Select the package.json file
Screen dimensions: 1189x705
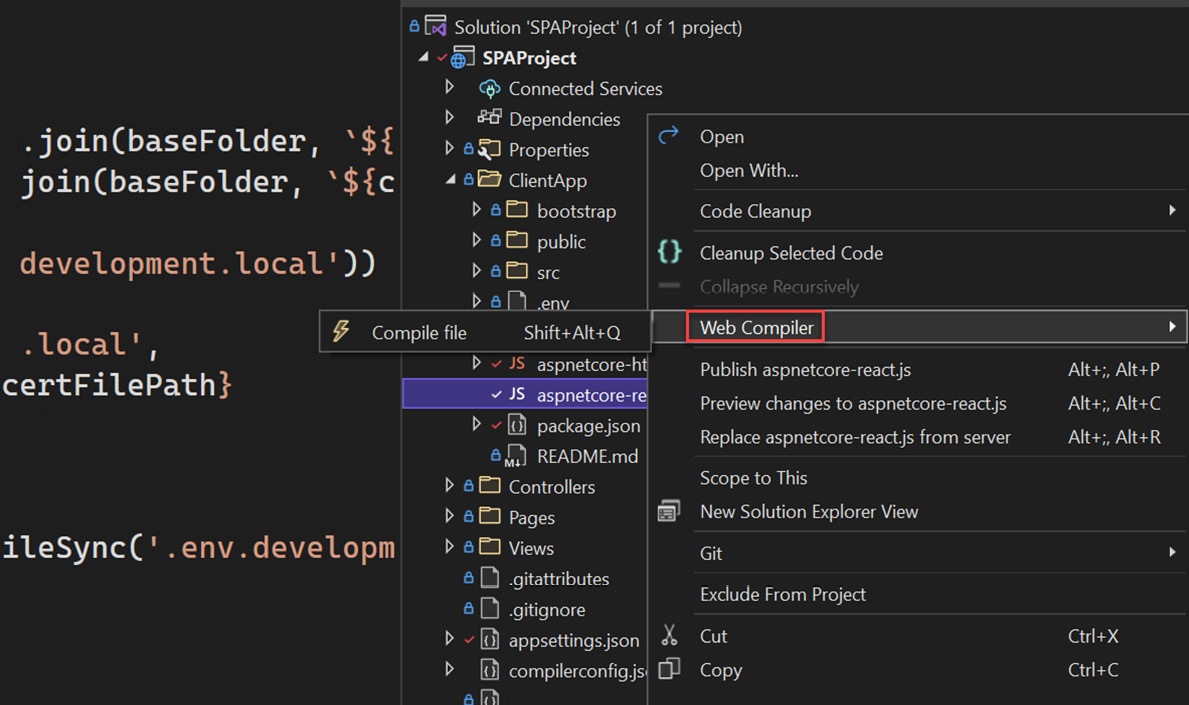[x=588, y=426]
